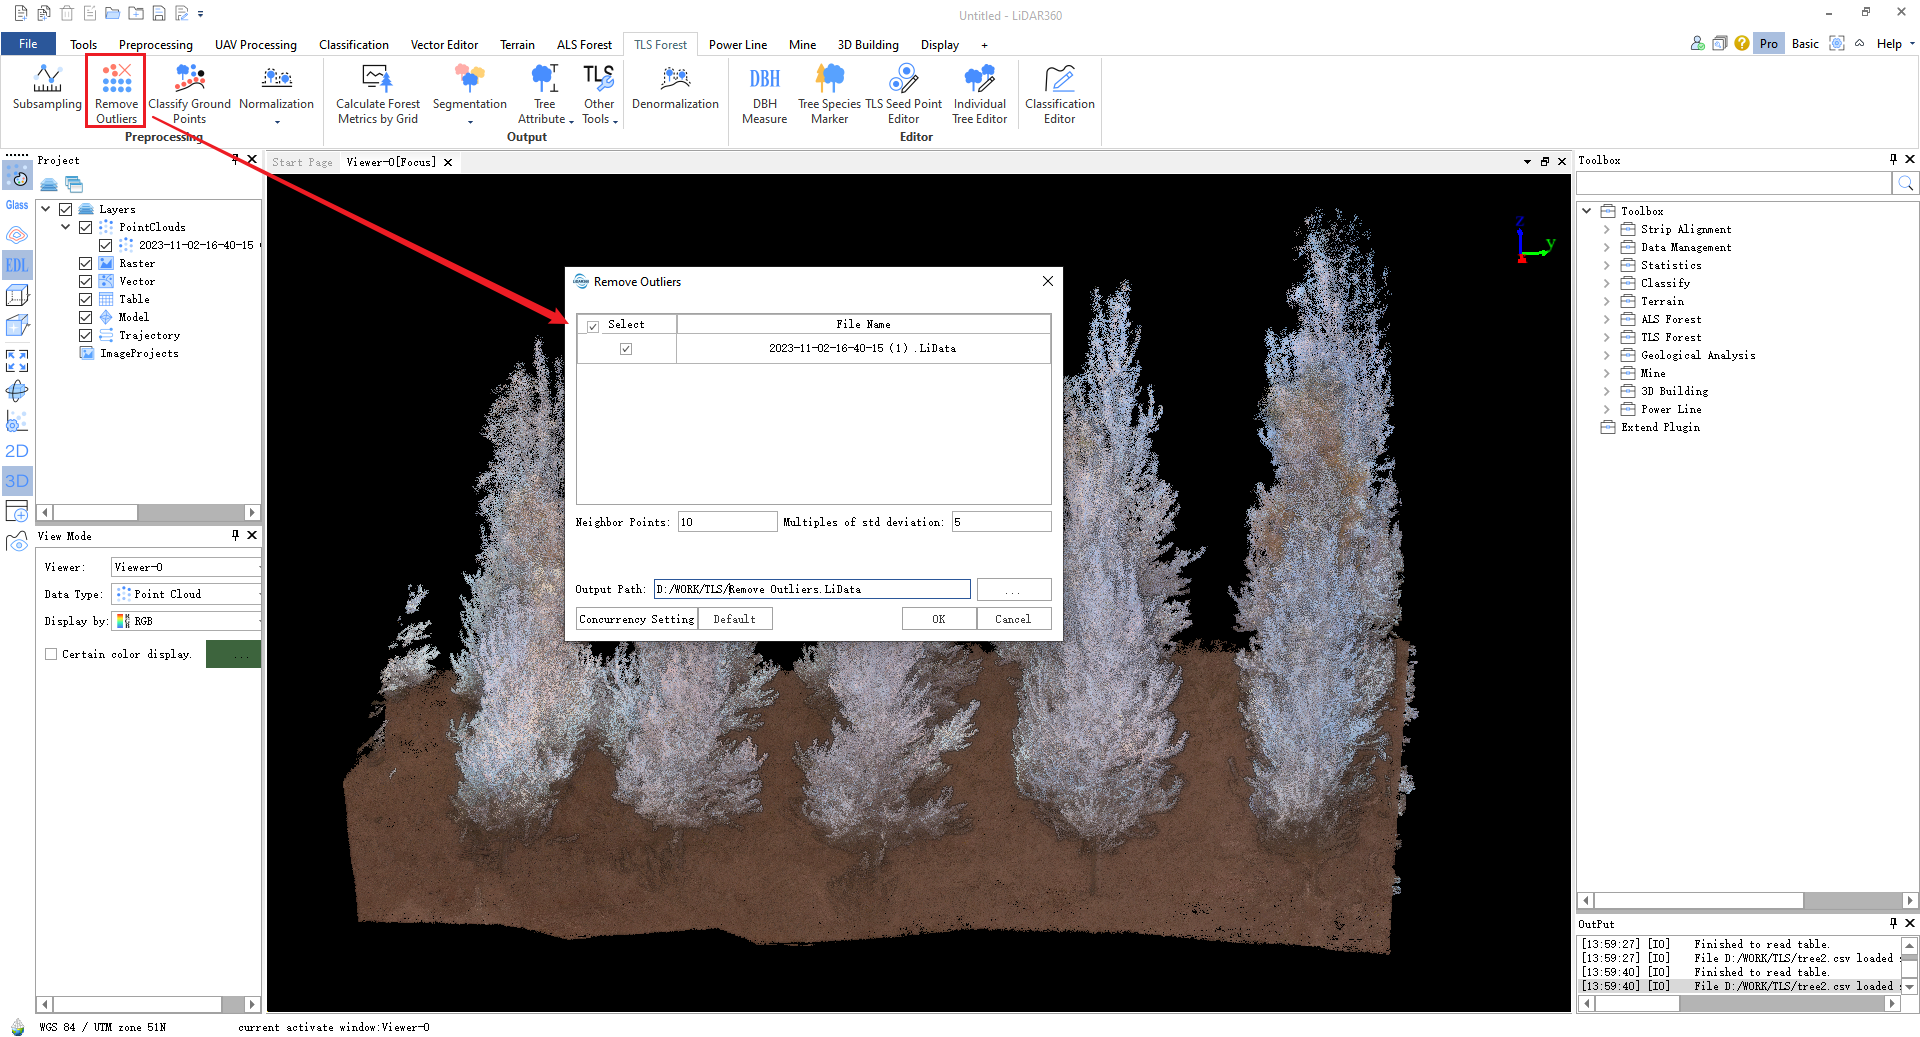Click the Toolbox search icon

pos(1906,183)
